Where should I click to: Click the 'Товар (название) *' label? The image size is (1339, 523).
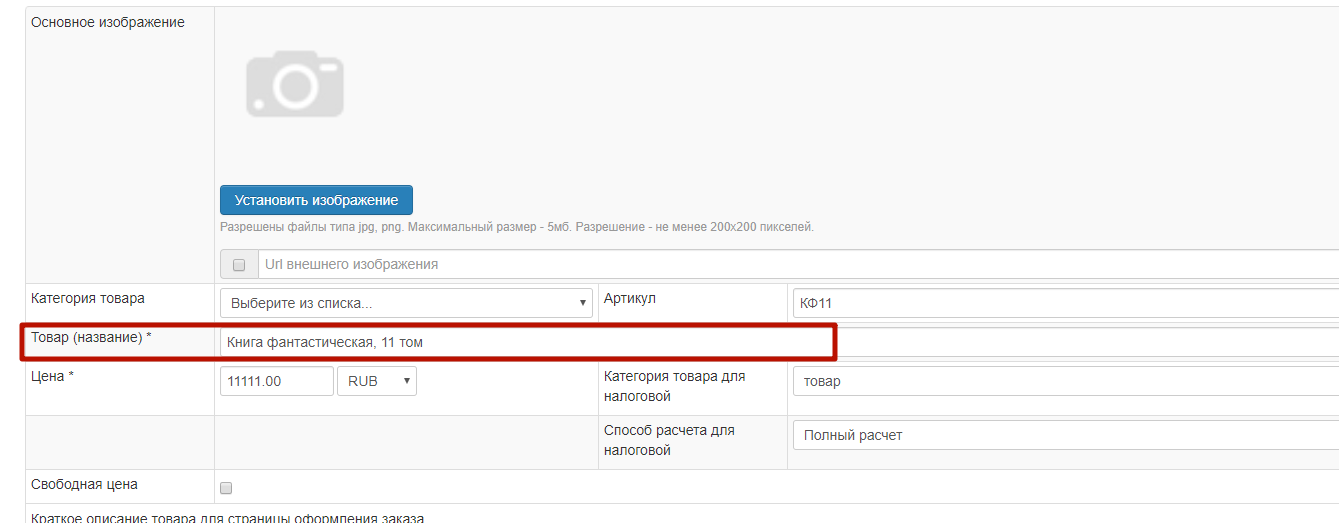click(x=91, y=338)
